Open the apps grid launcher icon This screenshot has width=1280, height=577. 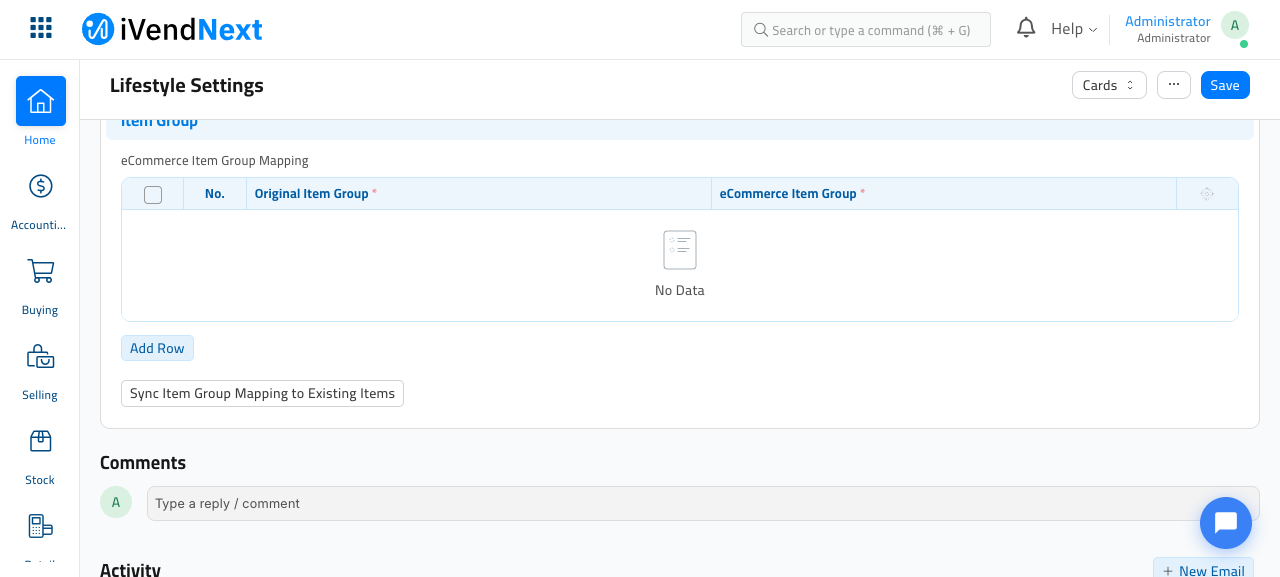pyautogui.click(x=41, y=28)
